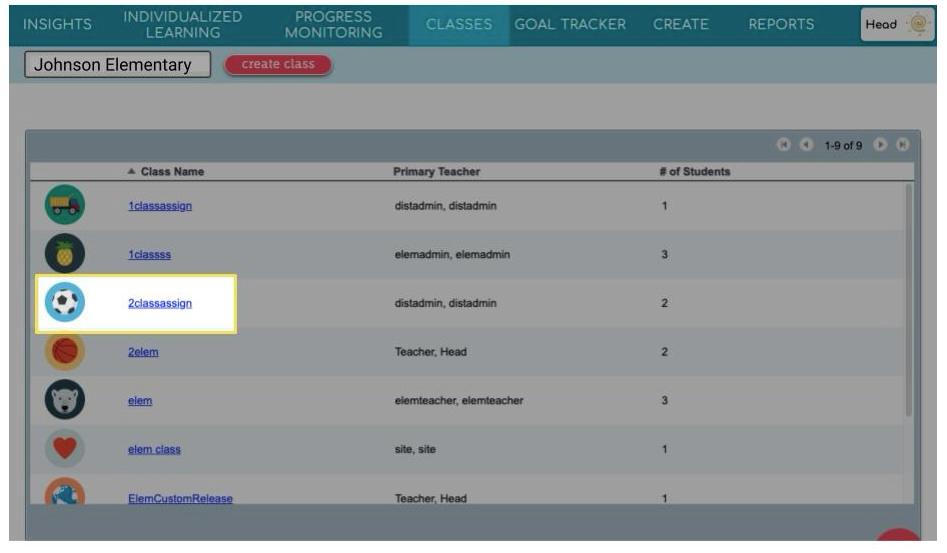The height and width of the screenshot is (553, 947).
Task: Click 'site, site' teacher cell
Action: pos(415,449)
